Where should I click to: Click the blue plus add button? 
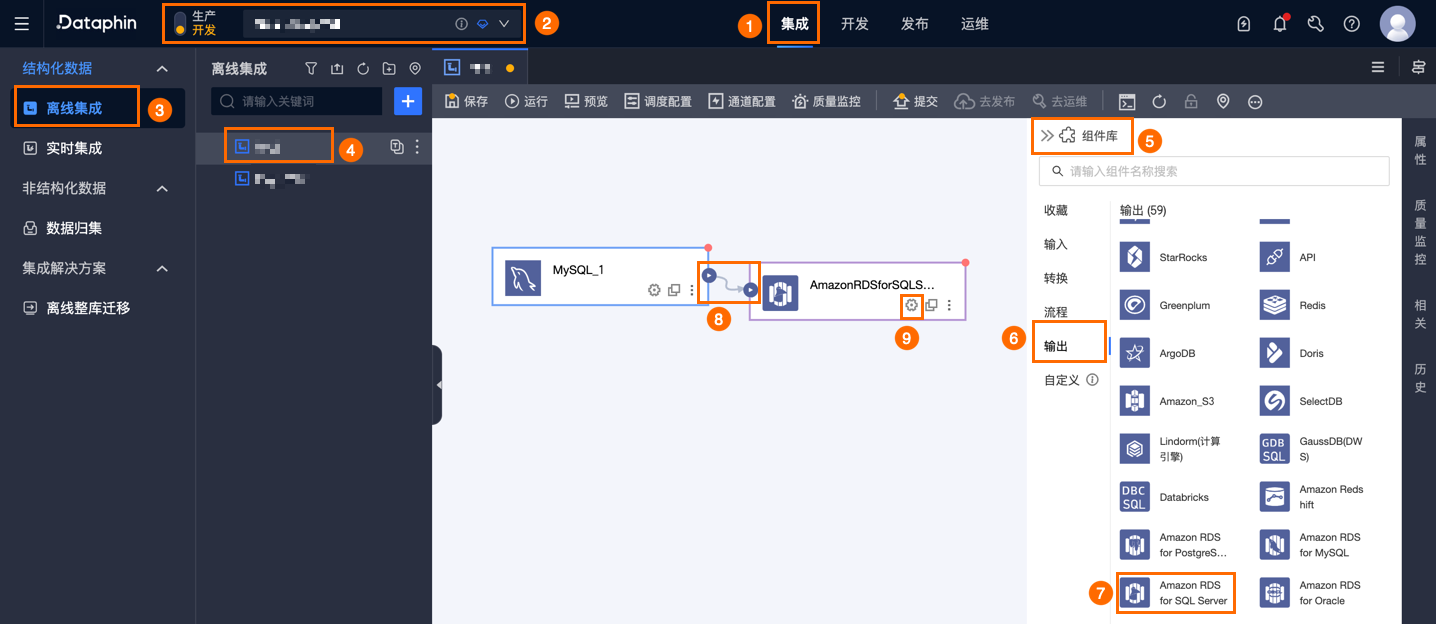pyautogui.click(x=408, y=101)
